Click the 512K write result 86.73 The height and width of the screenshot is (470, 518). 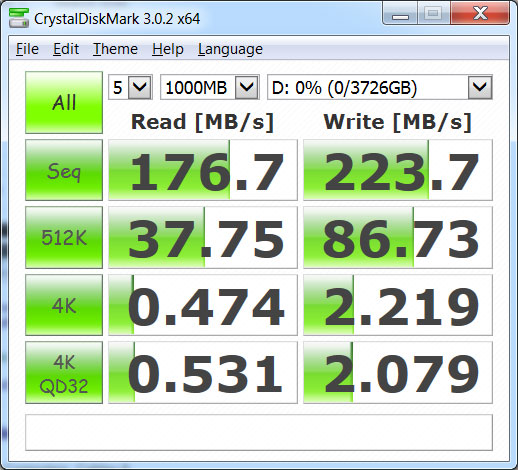click(x=398, y=237)
